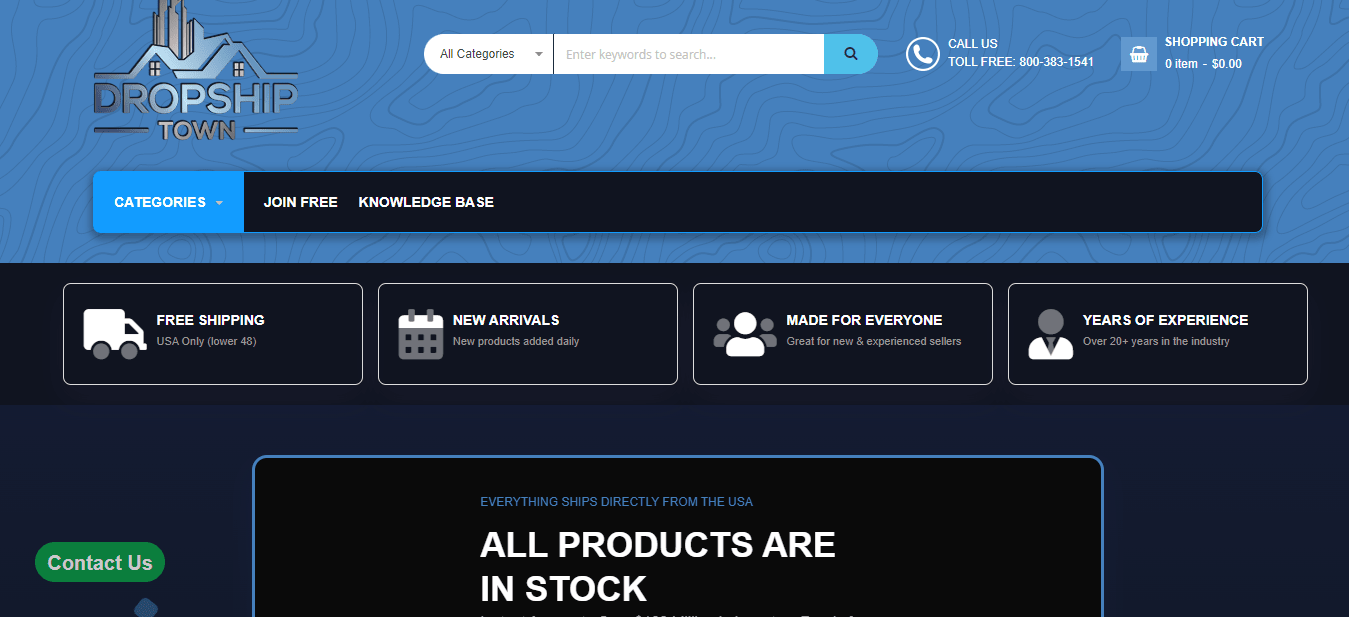
Task: Click the magnifying glass search button
Action: 851,54
